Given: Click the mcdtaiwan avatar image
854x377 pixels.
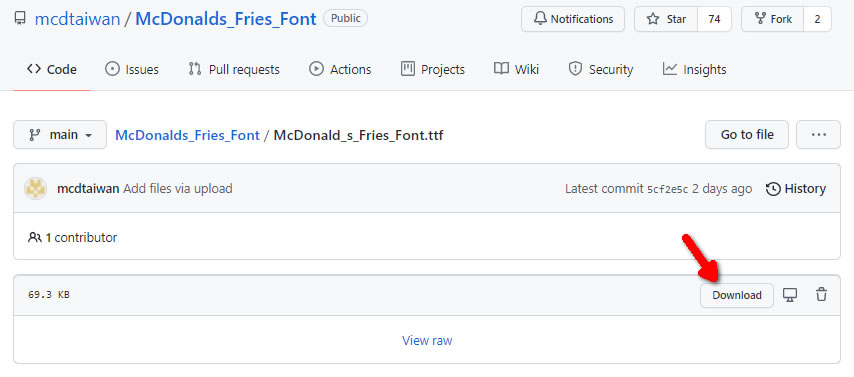Looking at the screenshot, I should click(35, 188).
